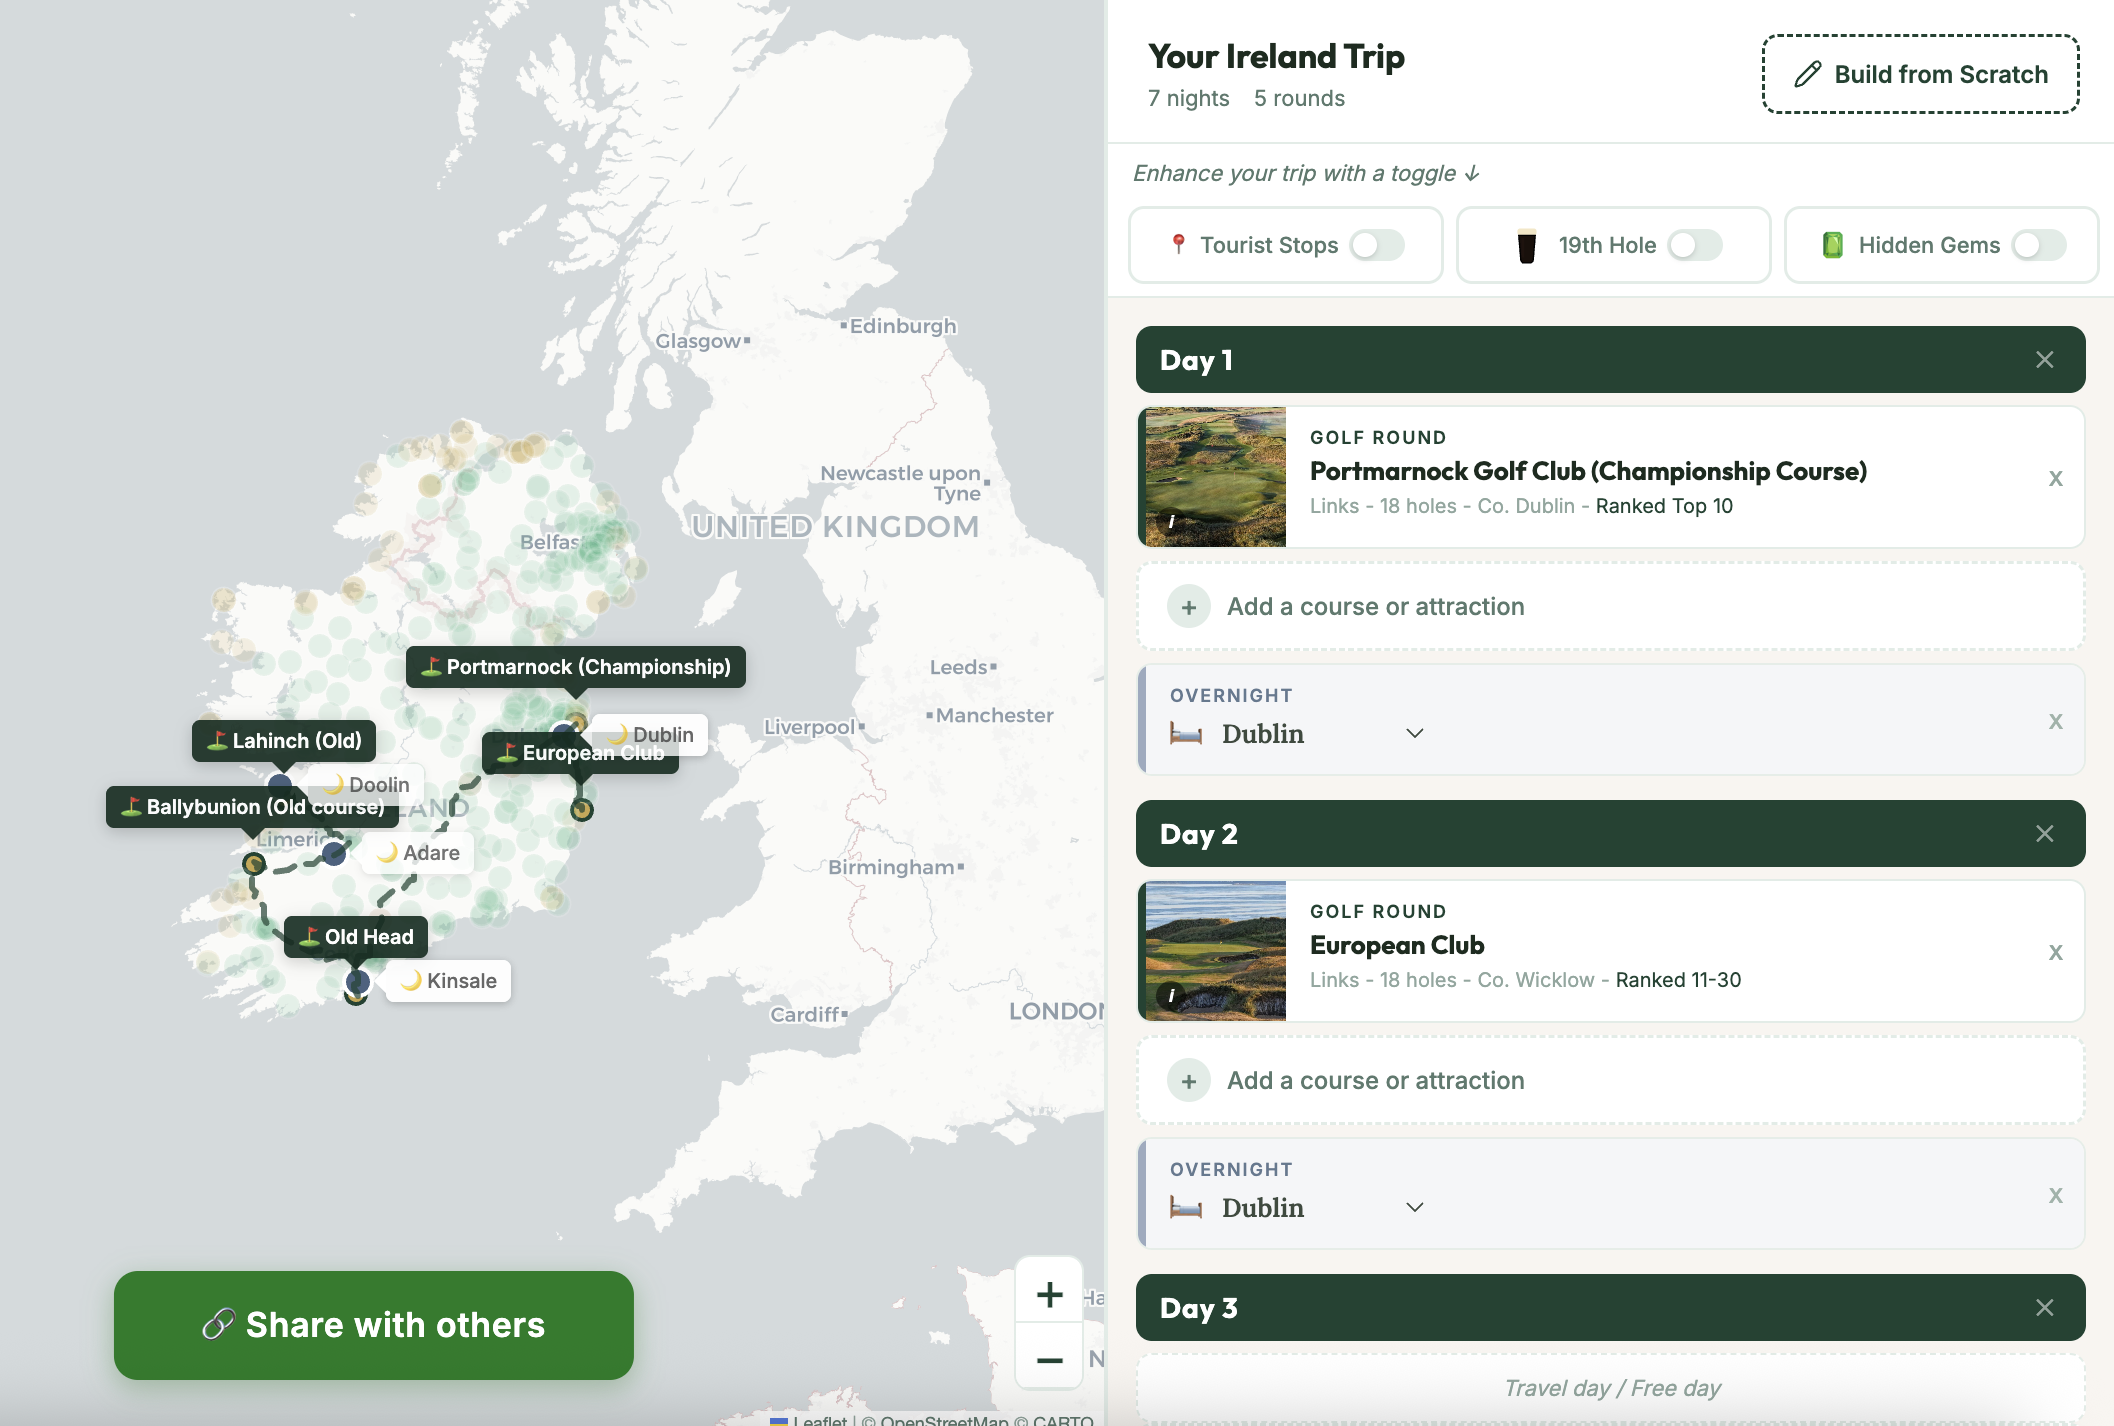Click the Build from Scratch button

click(1920, 74)
